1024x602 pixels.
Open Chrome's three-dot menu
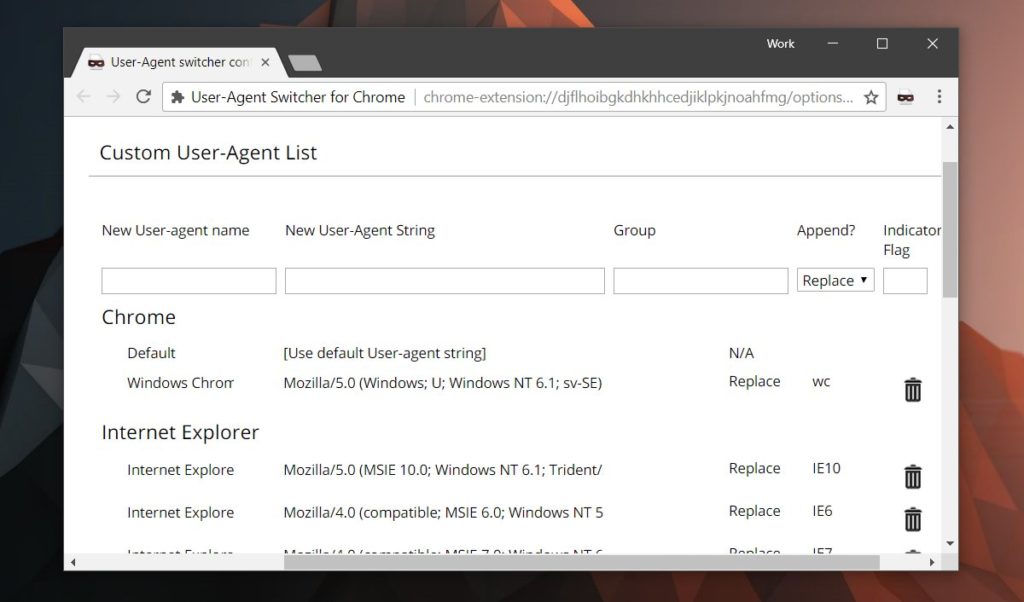[938, 97]
